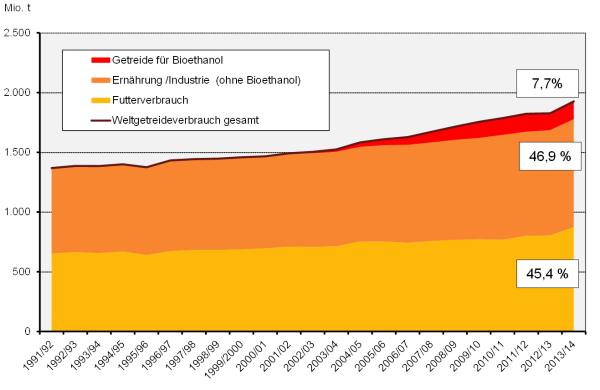
Task: Click the yellow Futterverbrauch legend swatch
Action: point(100,100)
